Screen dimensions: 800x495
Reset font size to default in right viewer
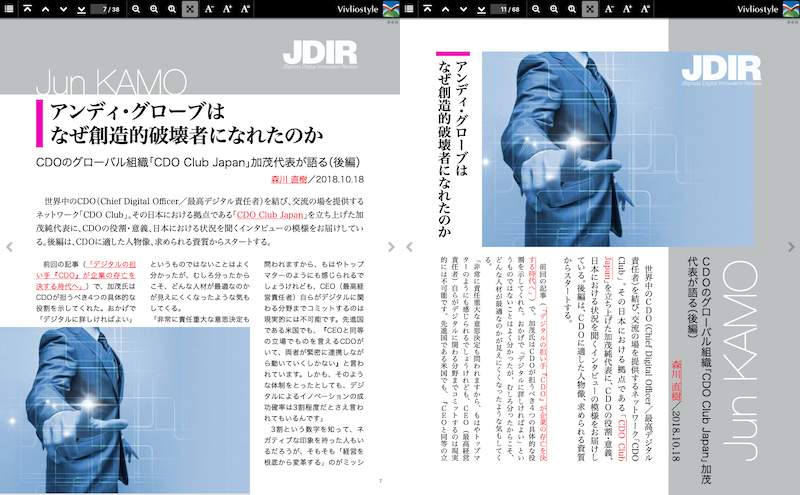pyautogui.click(x=645, y=9)
